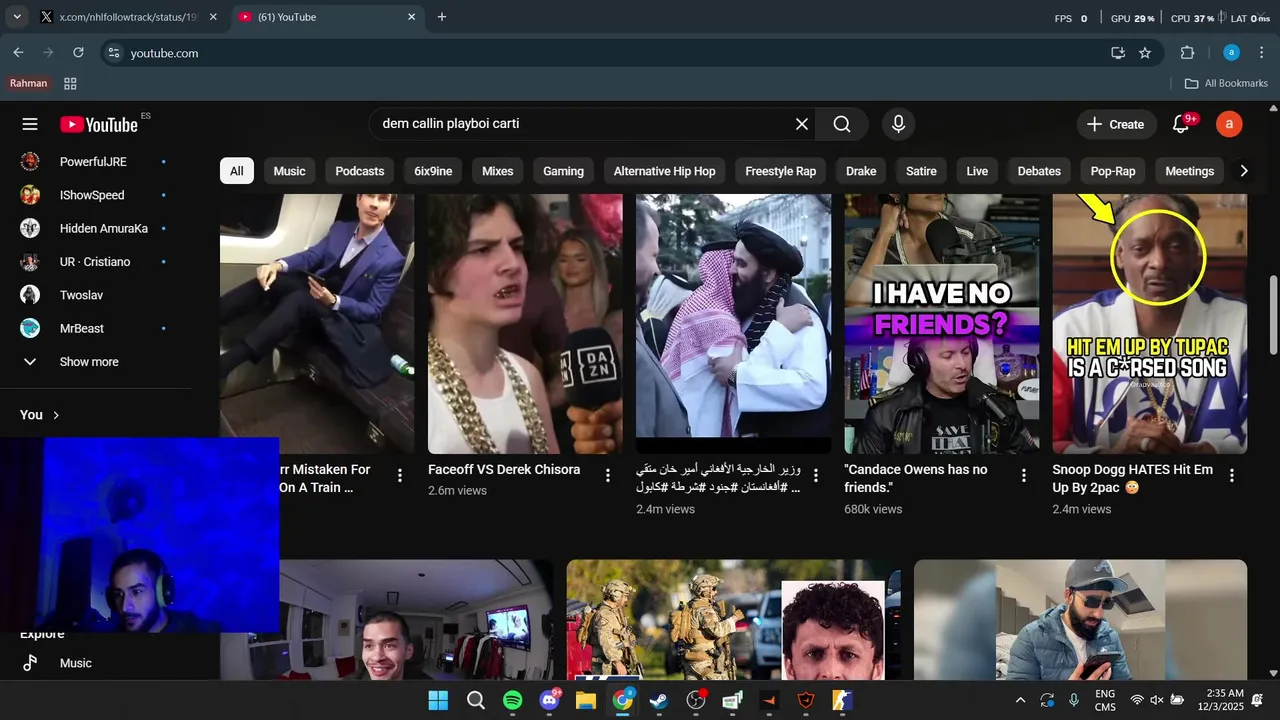Image resolution: width=1280 pixels, height=720 pixels.
Task: Open Steam from the taskbar
Action: [x=659, y=700]
